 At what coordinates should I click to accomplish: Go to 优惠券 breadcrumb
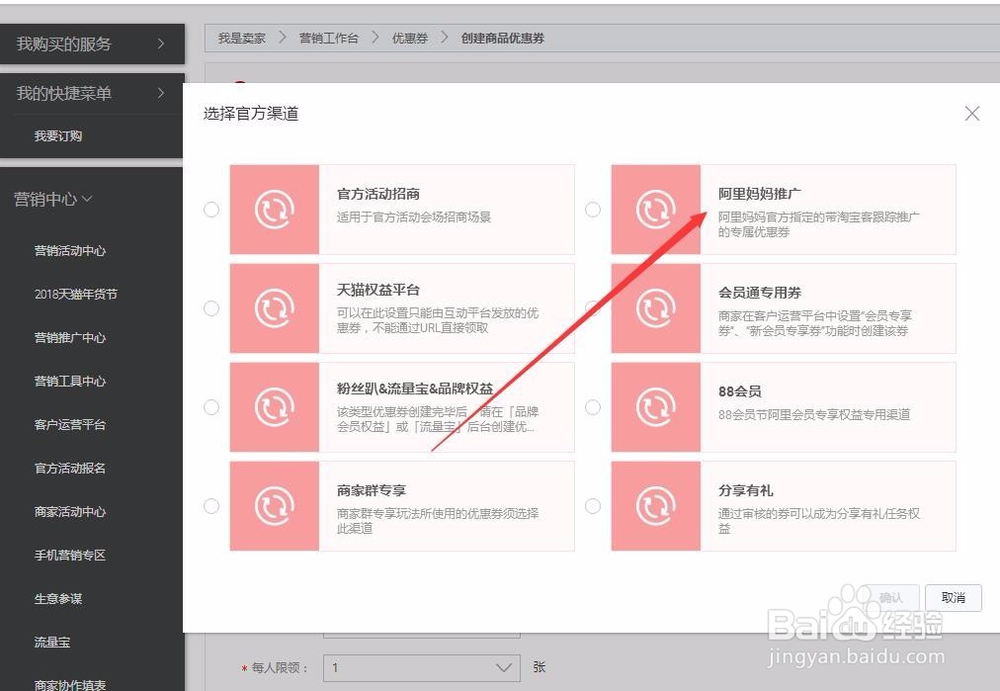point(410,38)
